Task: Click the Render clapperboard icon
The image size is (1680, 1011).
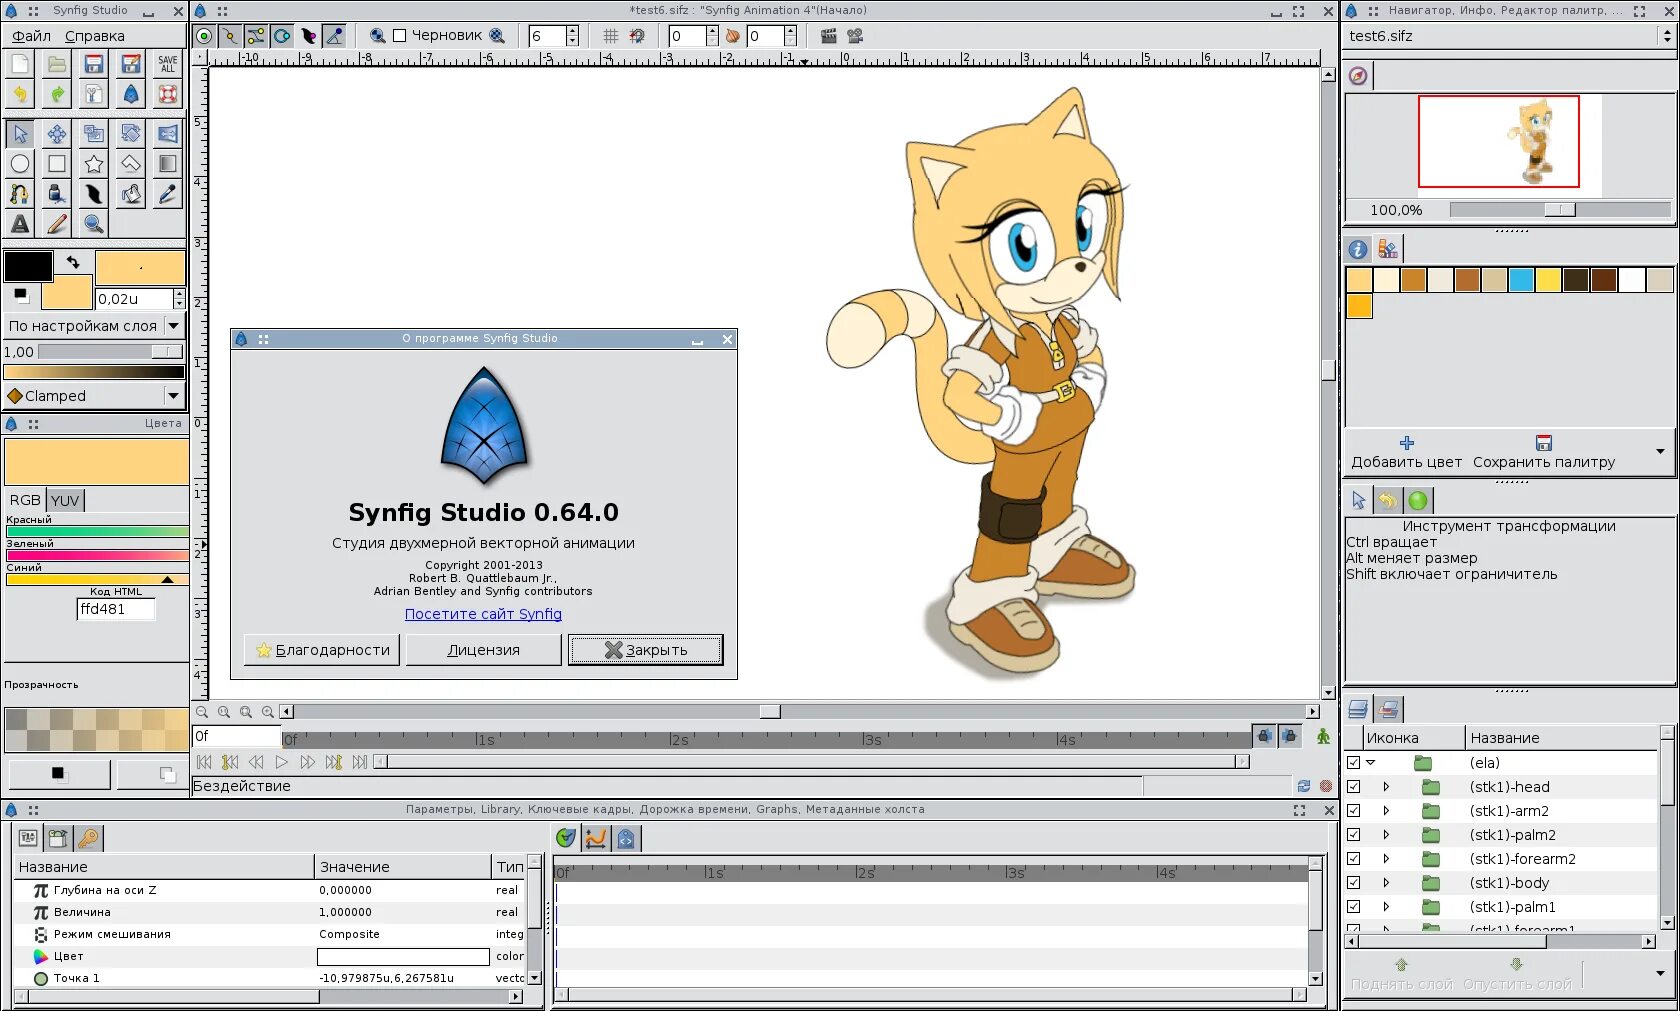Action: [828, 36]
